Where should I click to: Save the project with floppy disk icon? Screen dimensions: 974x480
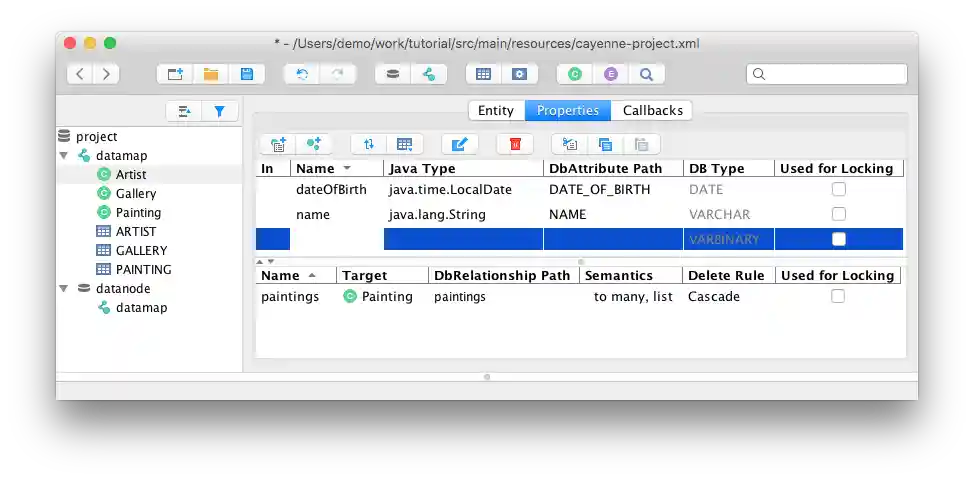(x=247, y=75)
